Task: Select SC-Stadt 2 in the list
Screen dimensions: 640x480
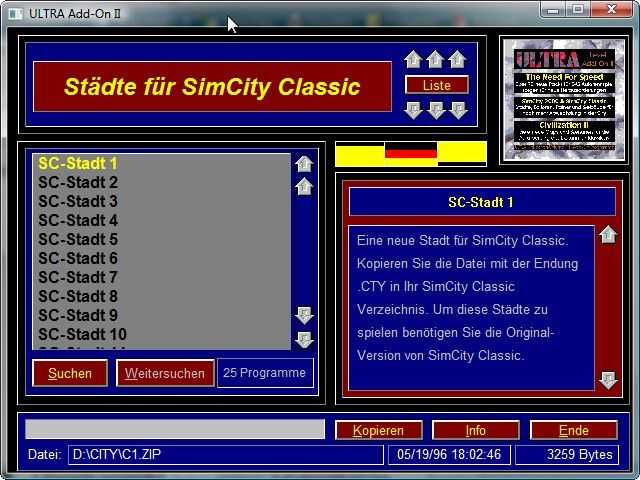Action: [161, 182]
